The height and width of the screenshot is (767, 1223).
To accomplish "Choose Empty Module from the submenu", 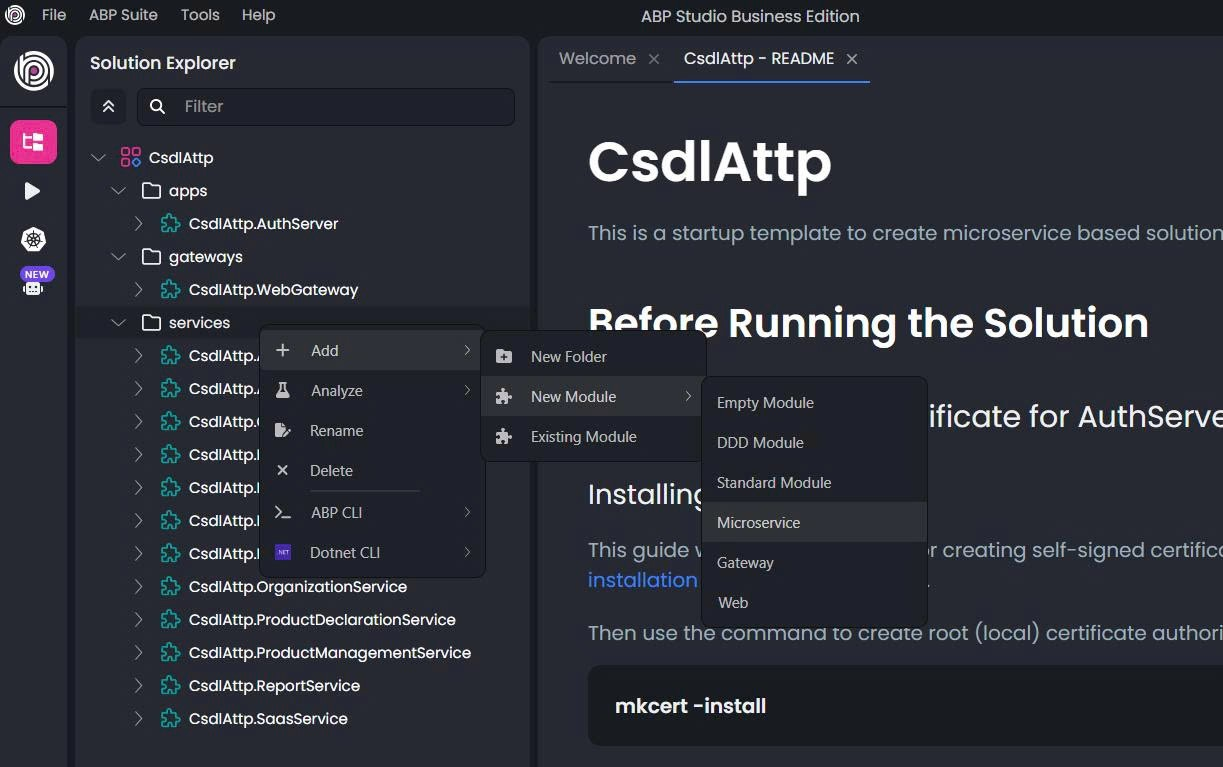I will coord(815,402).
